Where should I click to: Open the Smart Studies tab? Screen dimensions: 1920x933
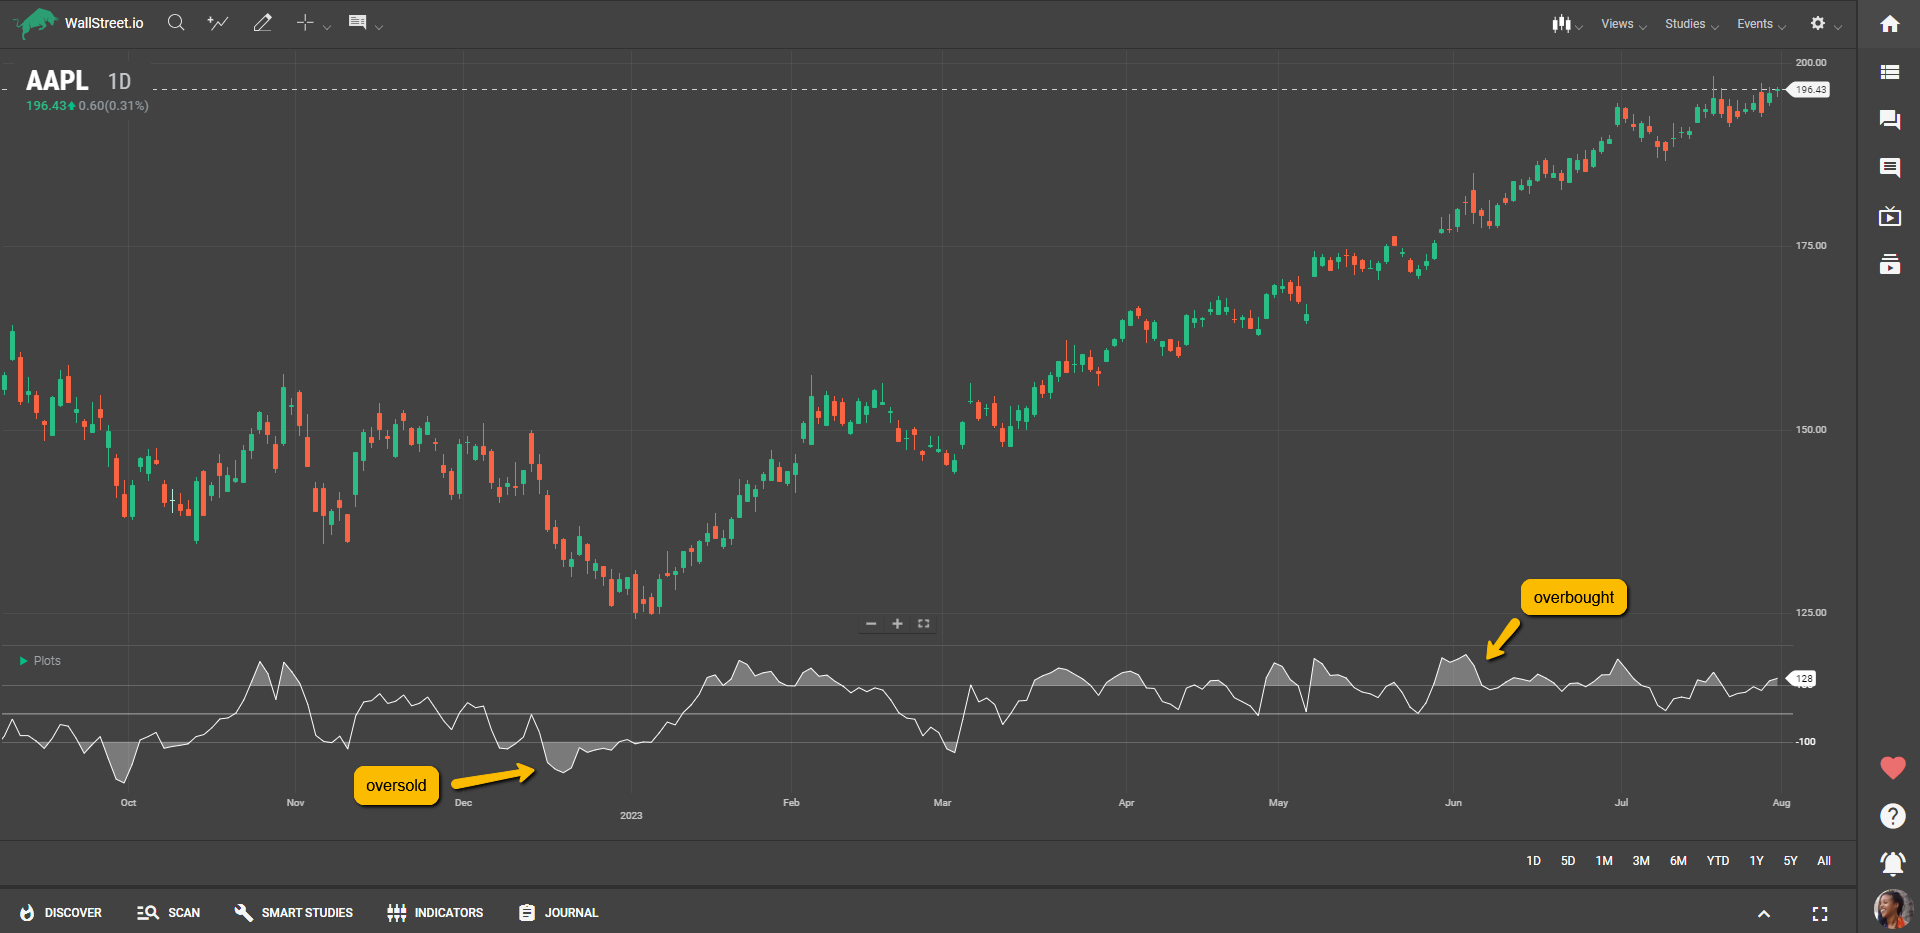pyautogui.click(x=294, y=913)
